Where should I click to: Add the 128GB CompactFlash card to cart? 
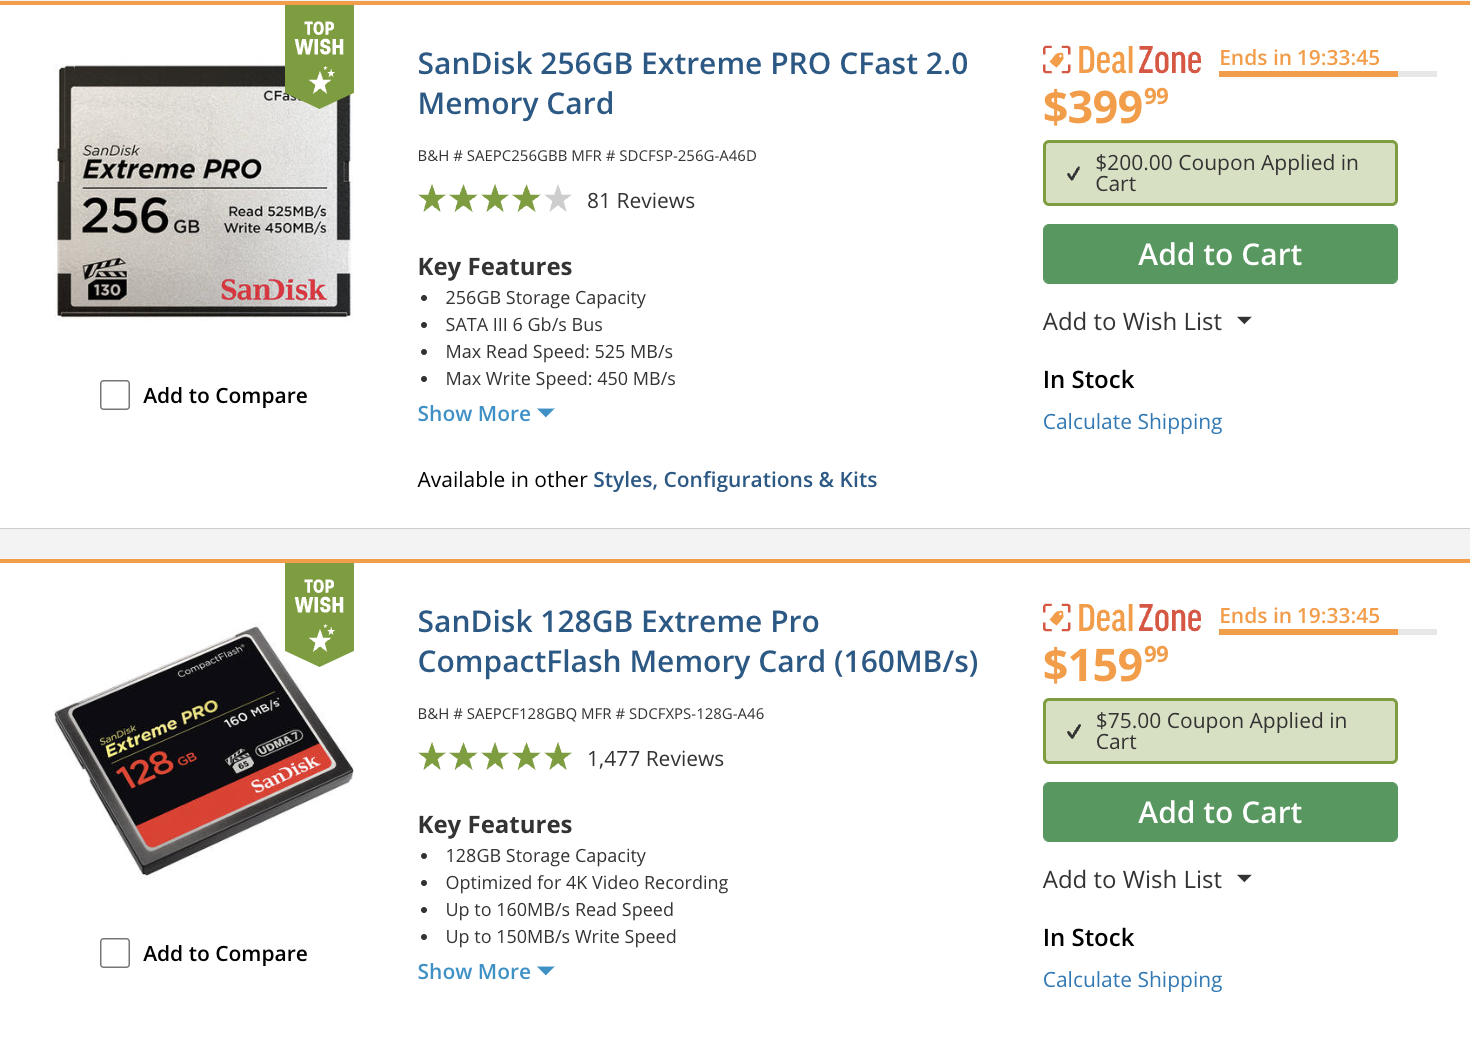click(x=1219, y=812)
